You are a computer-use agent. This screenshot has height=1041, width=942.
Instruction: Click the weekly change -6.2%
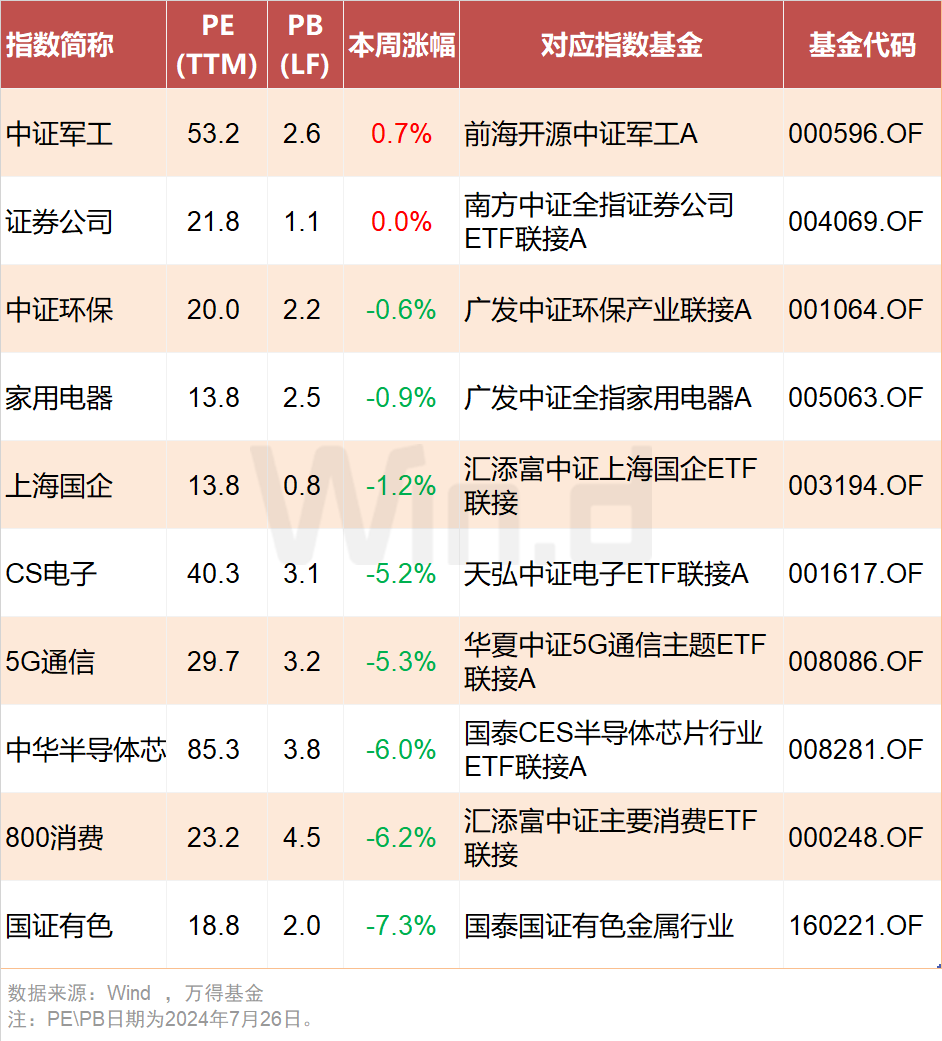(401, 838)
